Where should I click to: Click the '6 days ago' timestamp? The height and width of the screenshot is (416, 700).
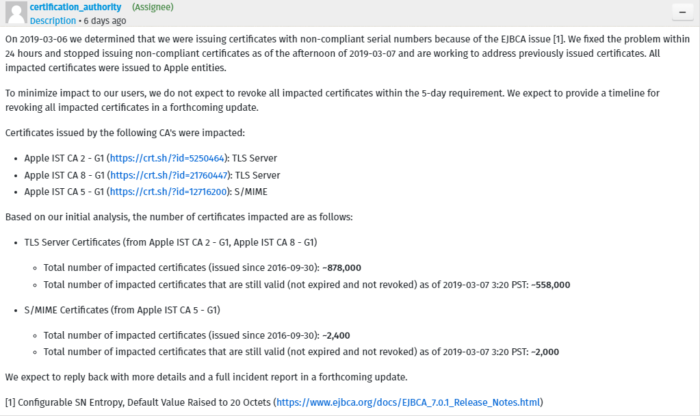point(105,21)
